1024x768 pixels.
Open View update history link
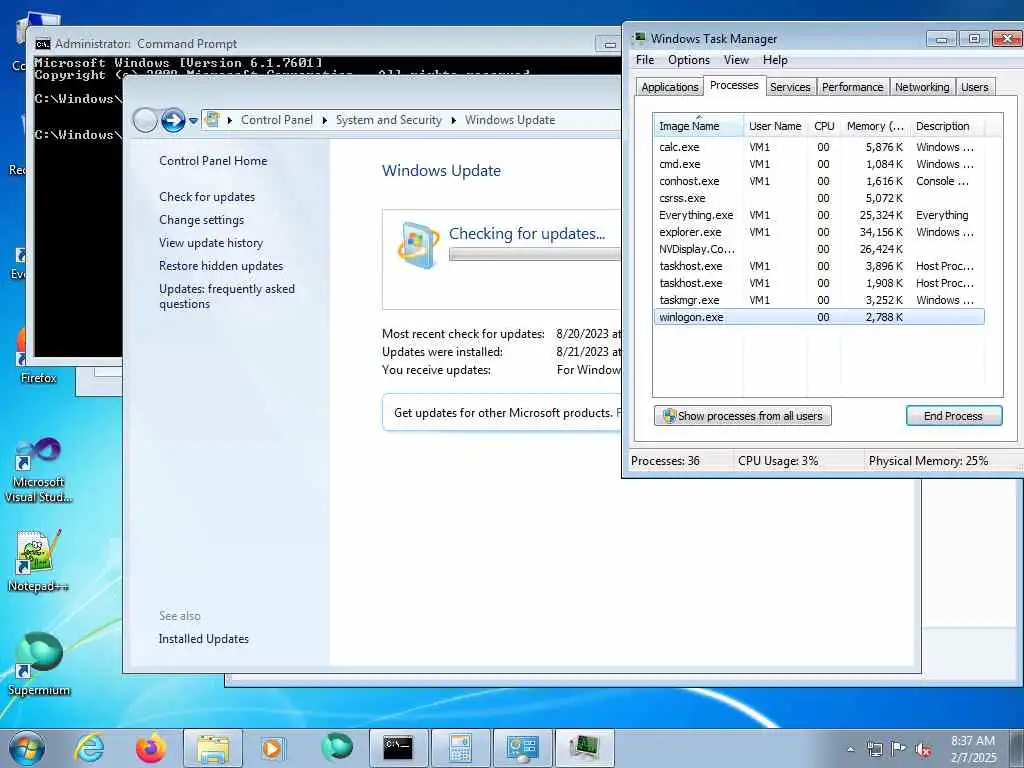(211, 242)
